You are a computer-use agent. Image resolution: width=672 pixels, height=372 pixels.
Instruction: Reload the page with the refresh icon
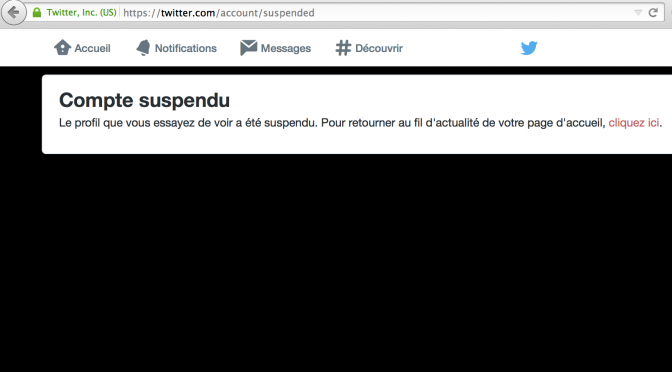pyautogui.click(x=653, y=12)
